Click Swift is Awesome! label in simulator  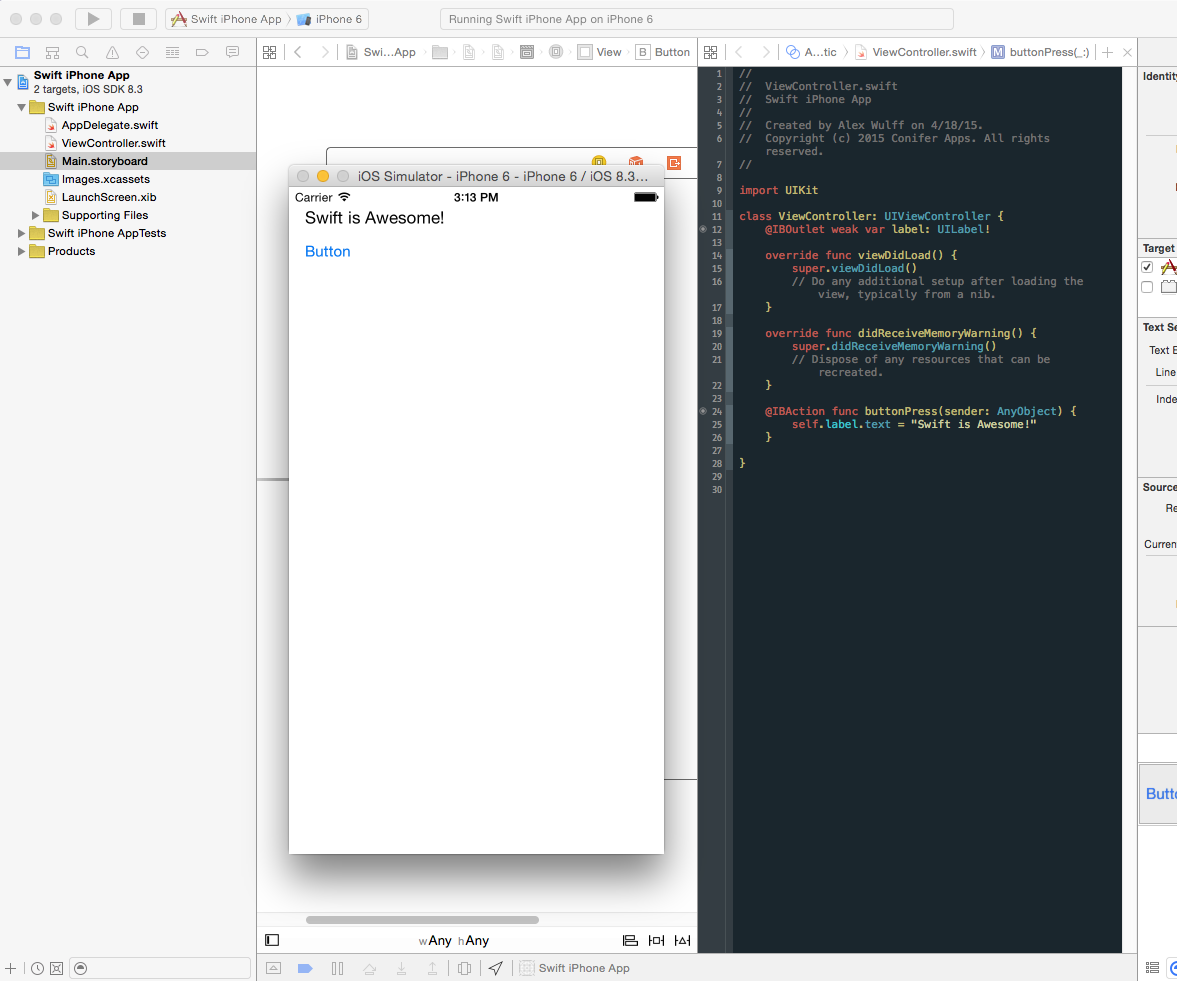click(x=374, y=218)
